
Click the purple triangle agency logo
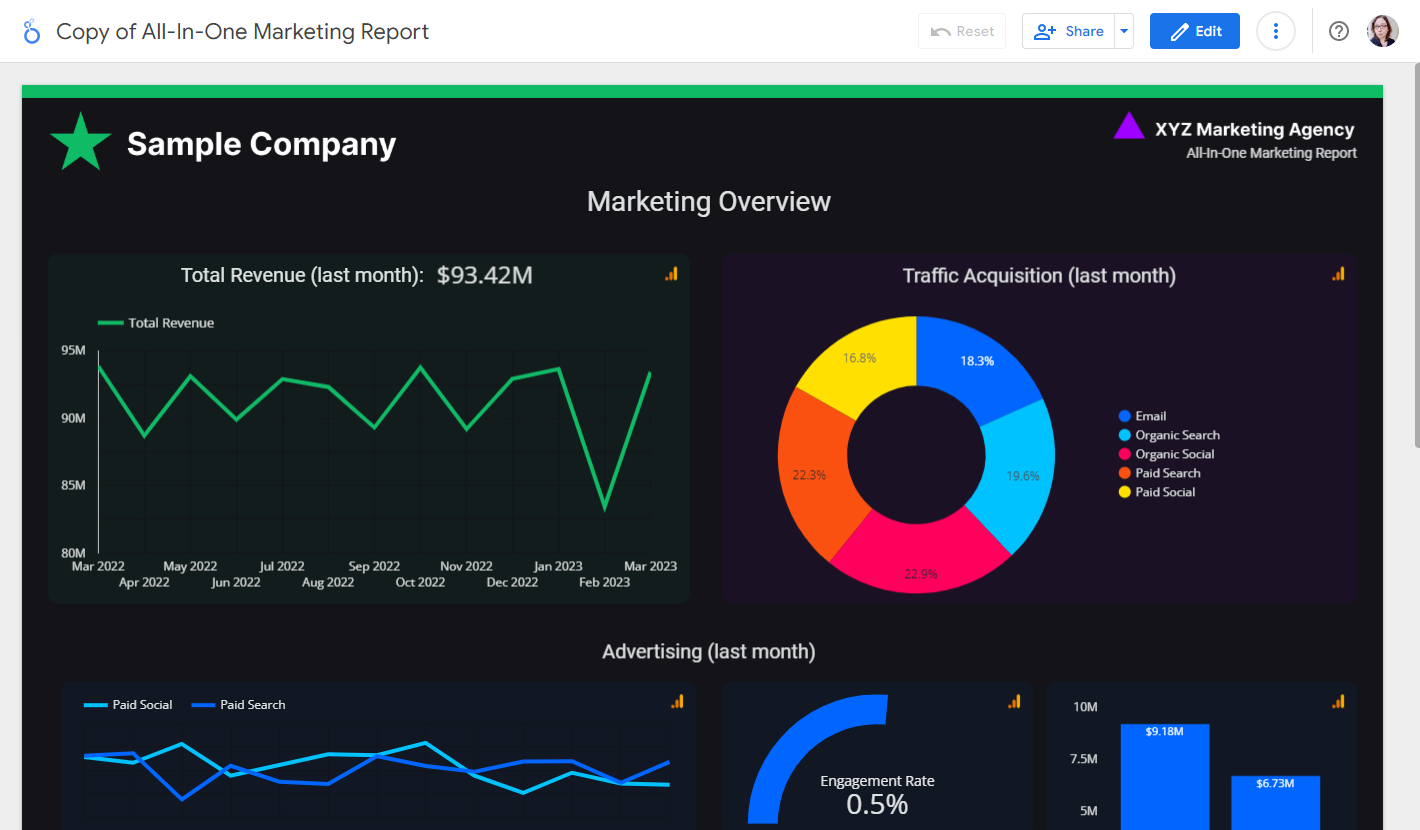click(1129, 127)
